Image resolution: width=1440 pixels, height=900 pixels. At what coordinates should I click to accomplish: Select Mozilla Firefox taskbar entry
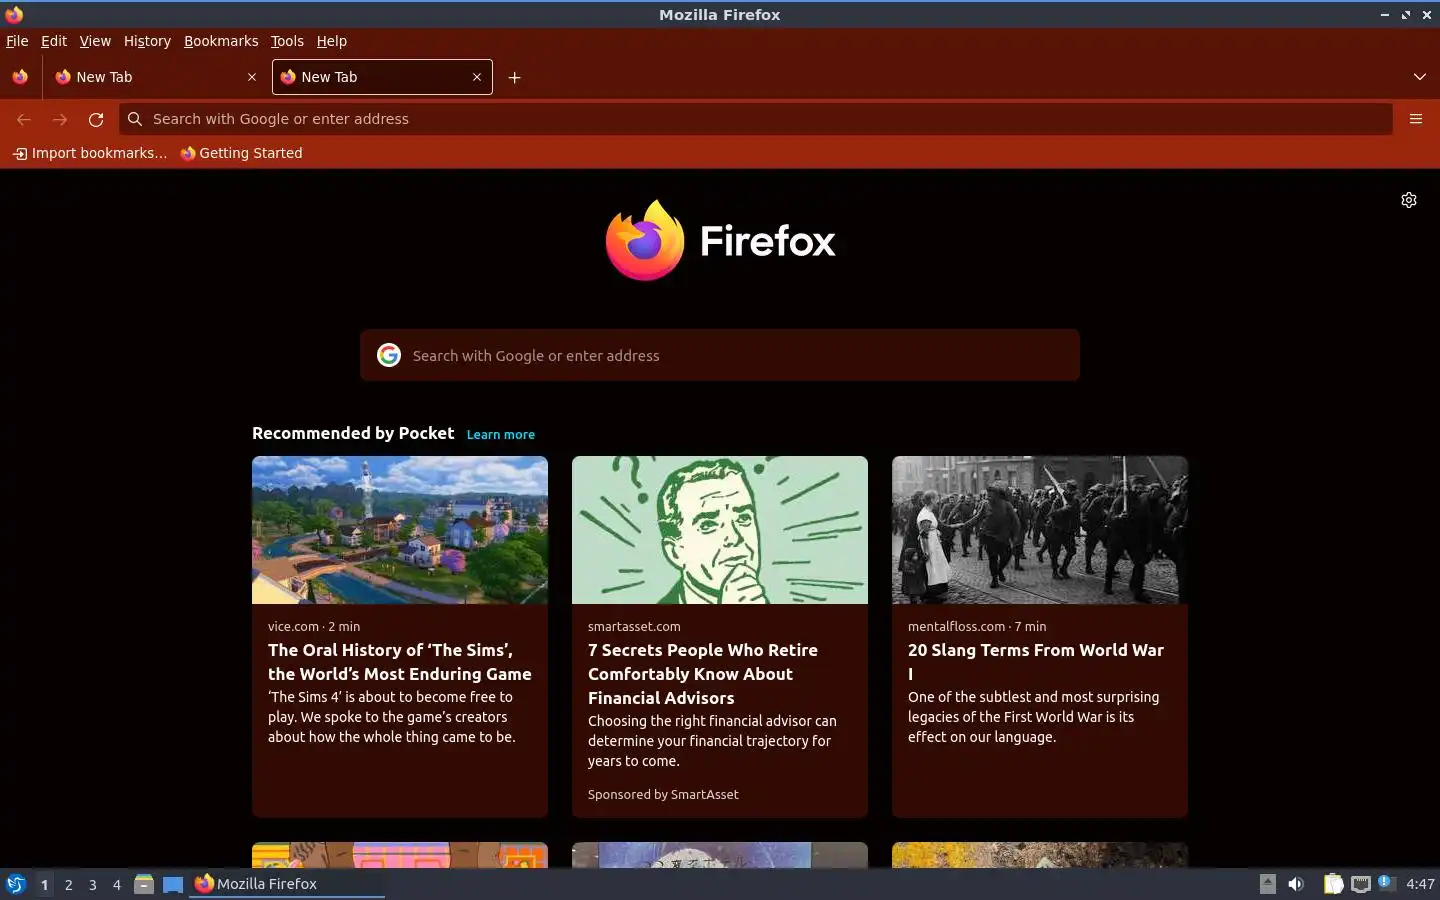(288, 884)
